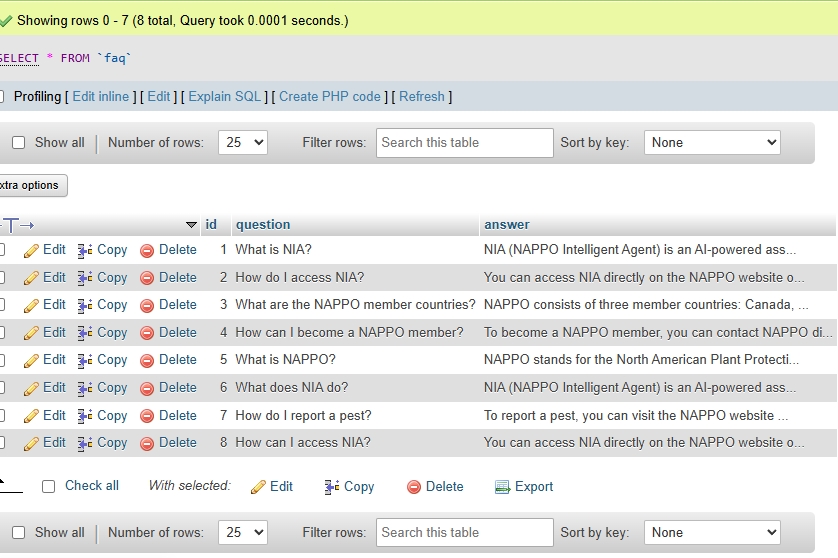Click the Check all link text
Viewport: 838px width, 558px height.
[x=92, y=485]
